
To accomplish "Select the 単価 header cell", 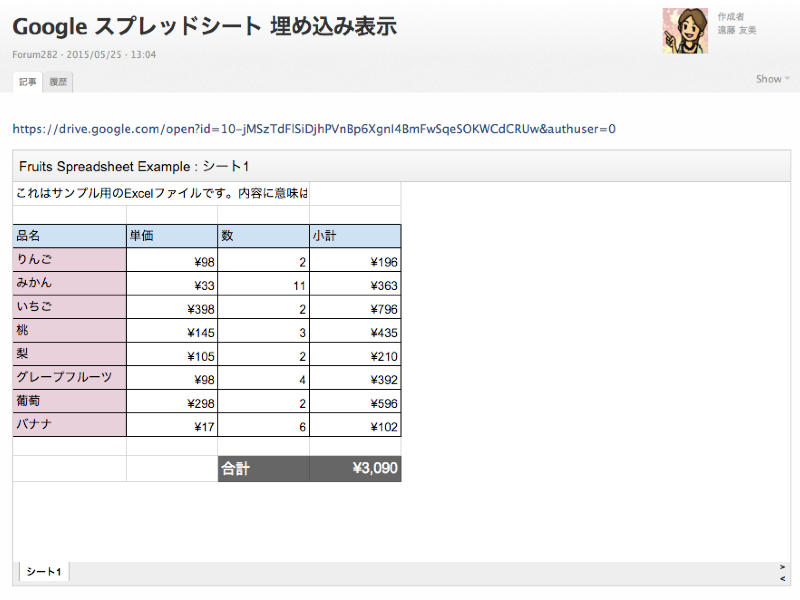I will [x=172, y=236].
